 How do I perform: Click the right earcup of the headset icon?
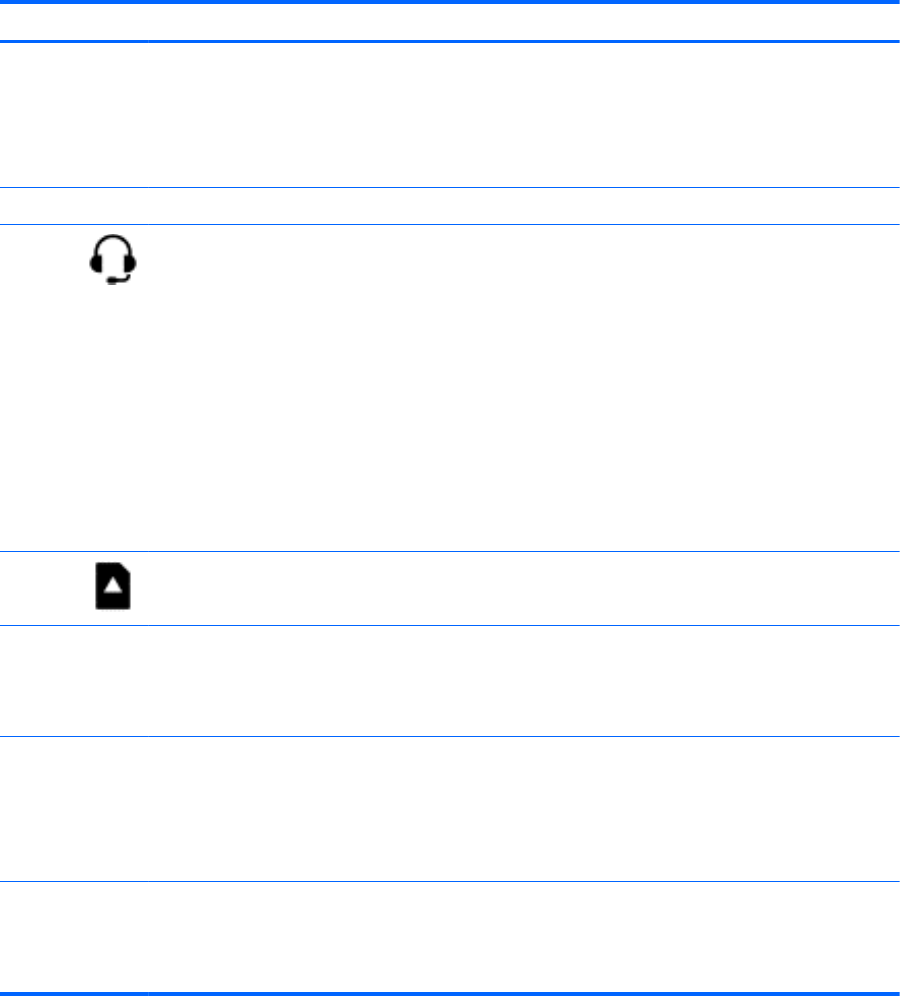coord(131,263)
